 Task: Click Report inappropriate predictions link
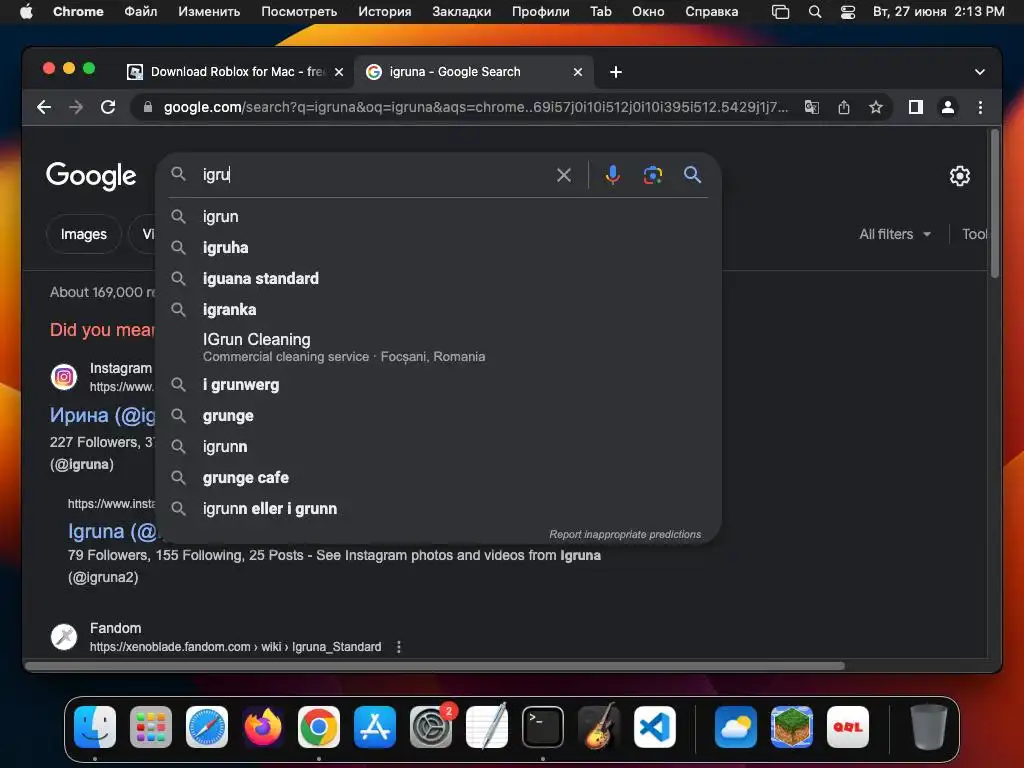click(625, 534)
